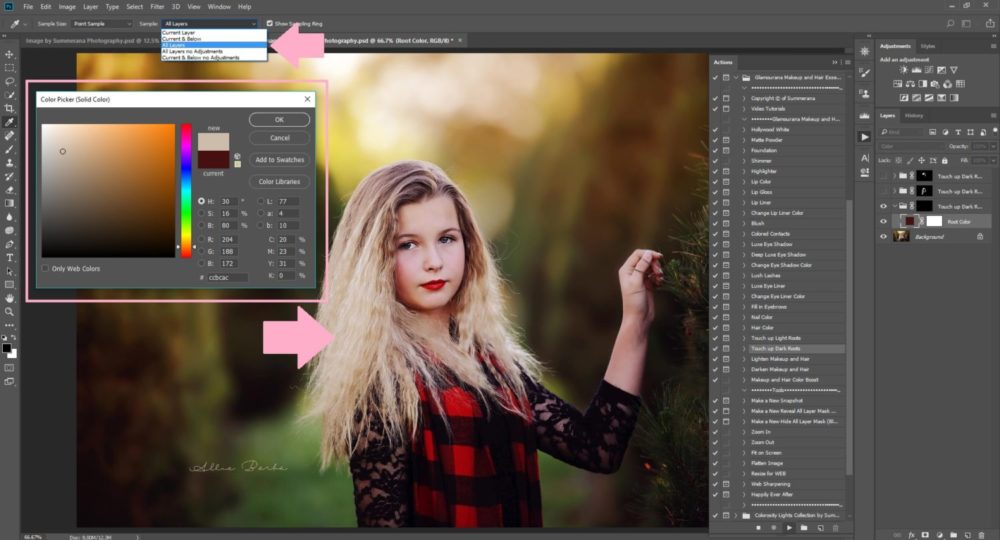Switch to the History tab
The height and width of the screenshot is (540, 1000).
[913, 115]
